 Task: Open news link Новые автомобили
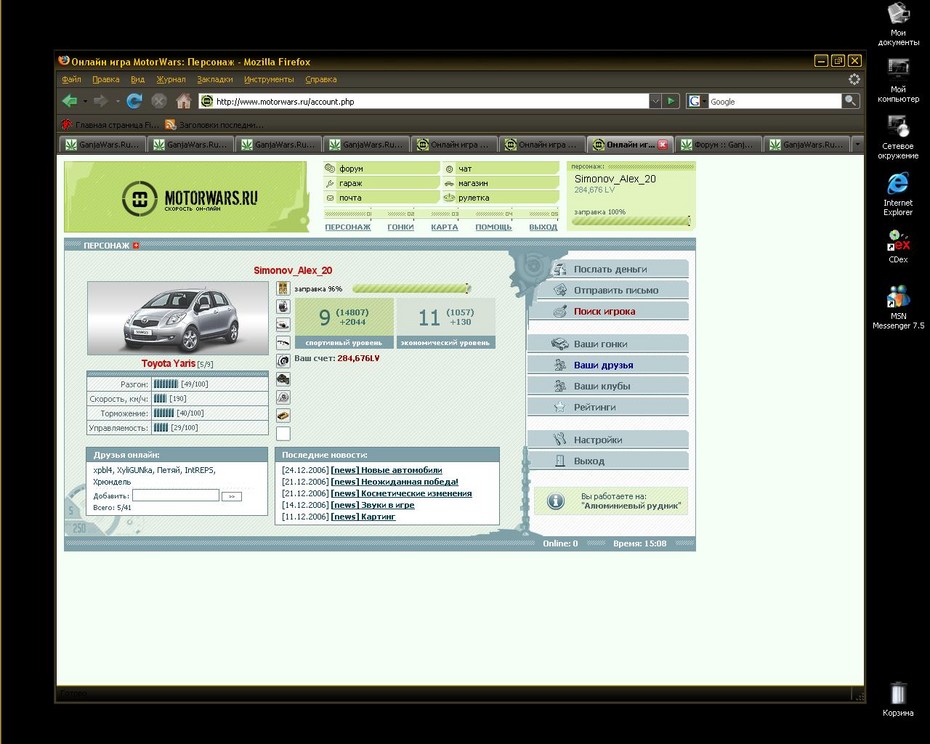(x=402, y=470)
